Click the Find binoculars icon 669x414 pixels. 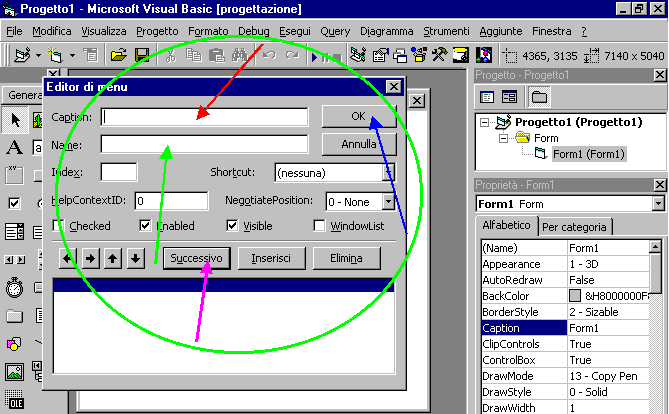pos(240,55)
